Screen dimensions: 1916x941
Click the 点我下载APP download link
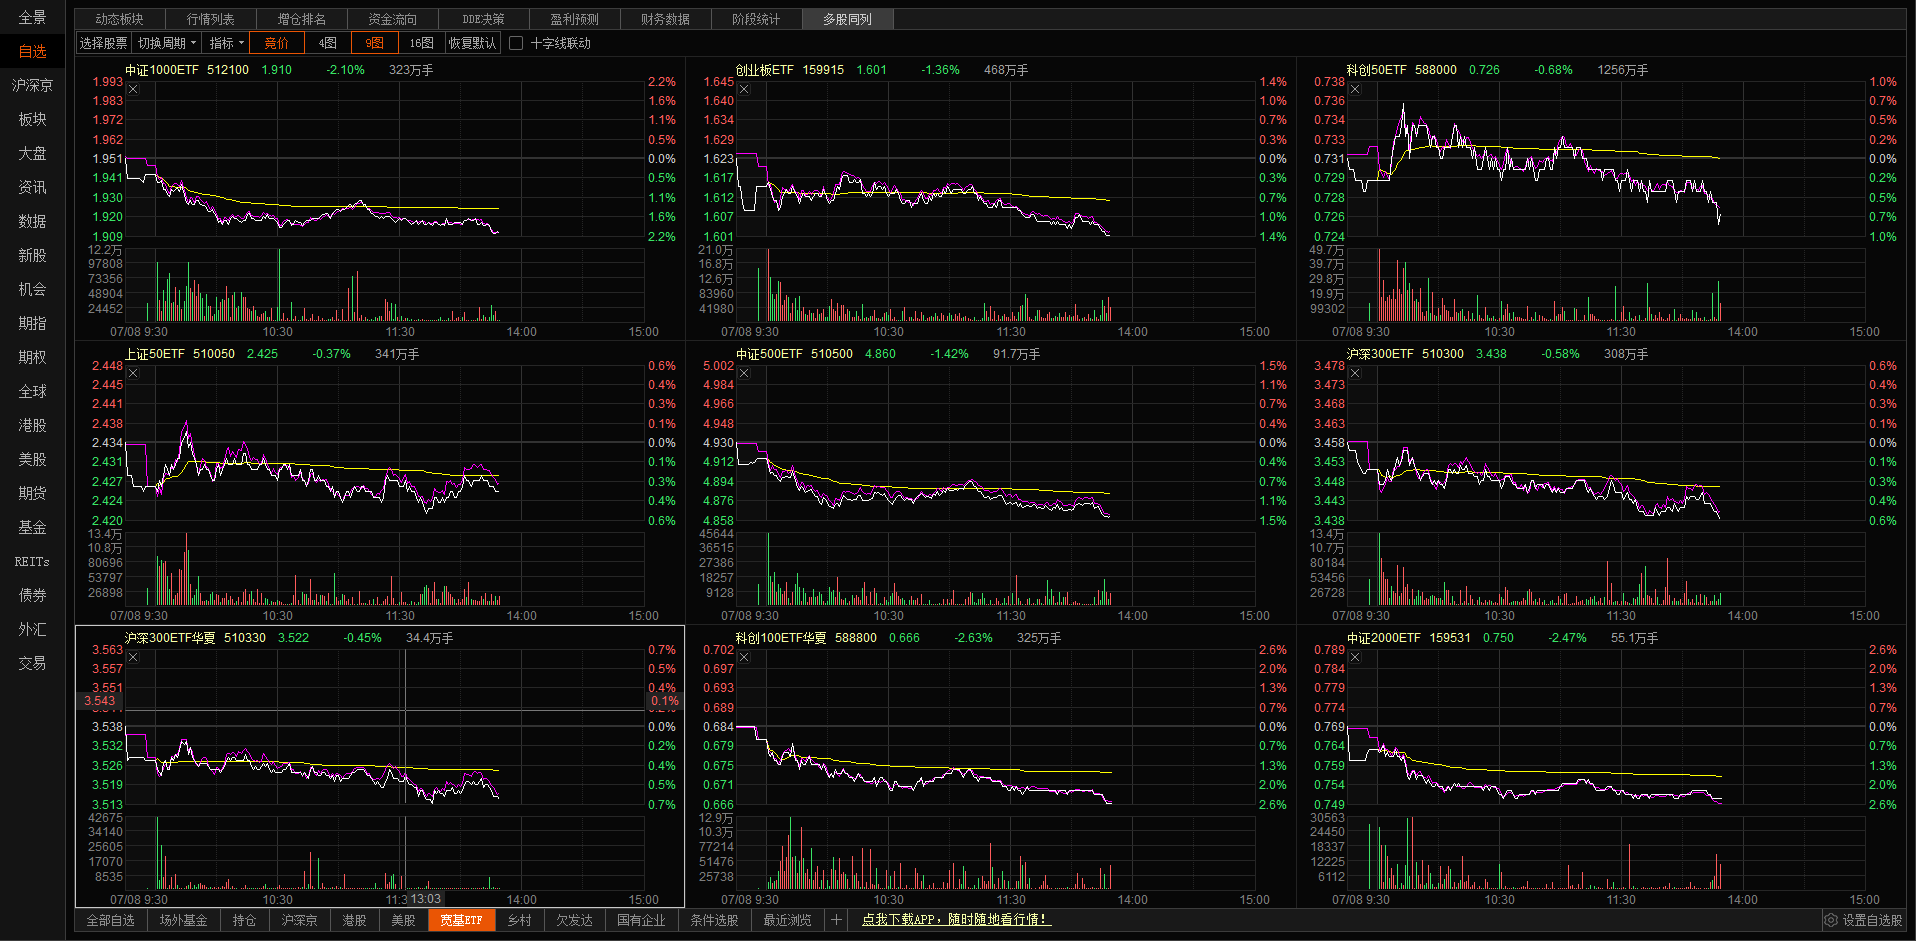[x=956, y=920]
